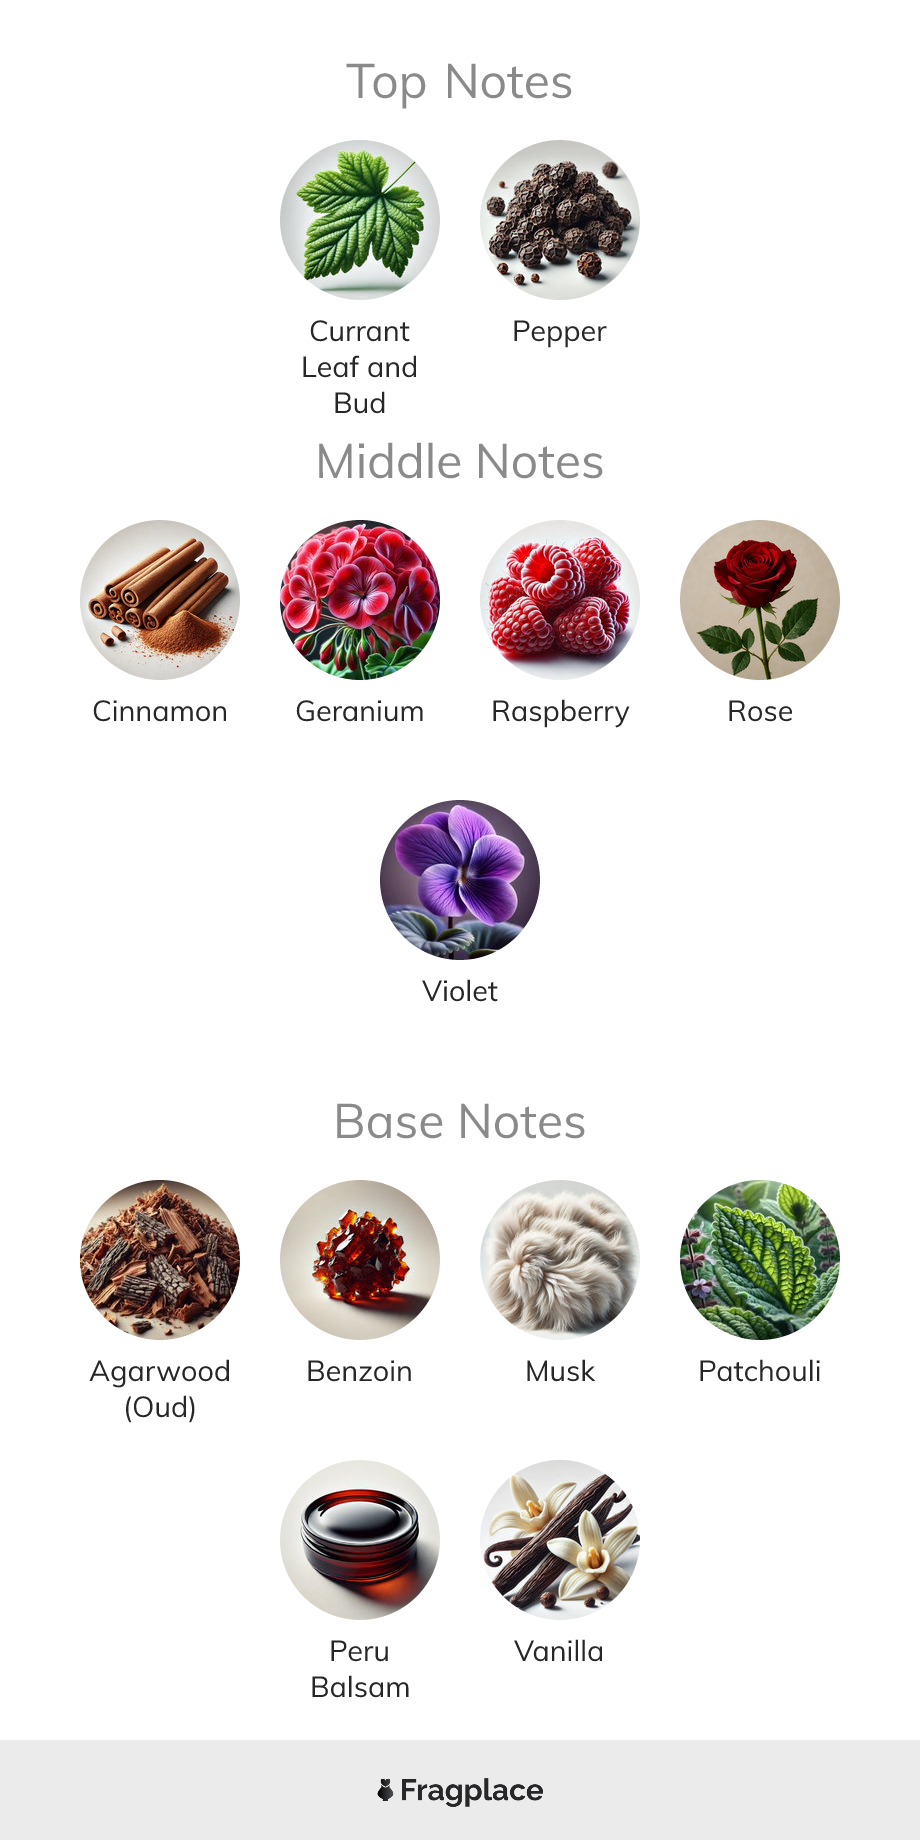
Task: Click the Patchouli text label
Action: click(760, 1371)
